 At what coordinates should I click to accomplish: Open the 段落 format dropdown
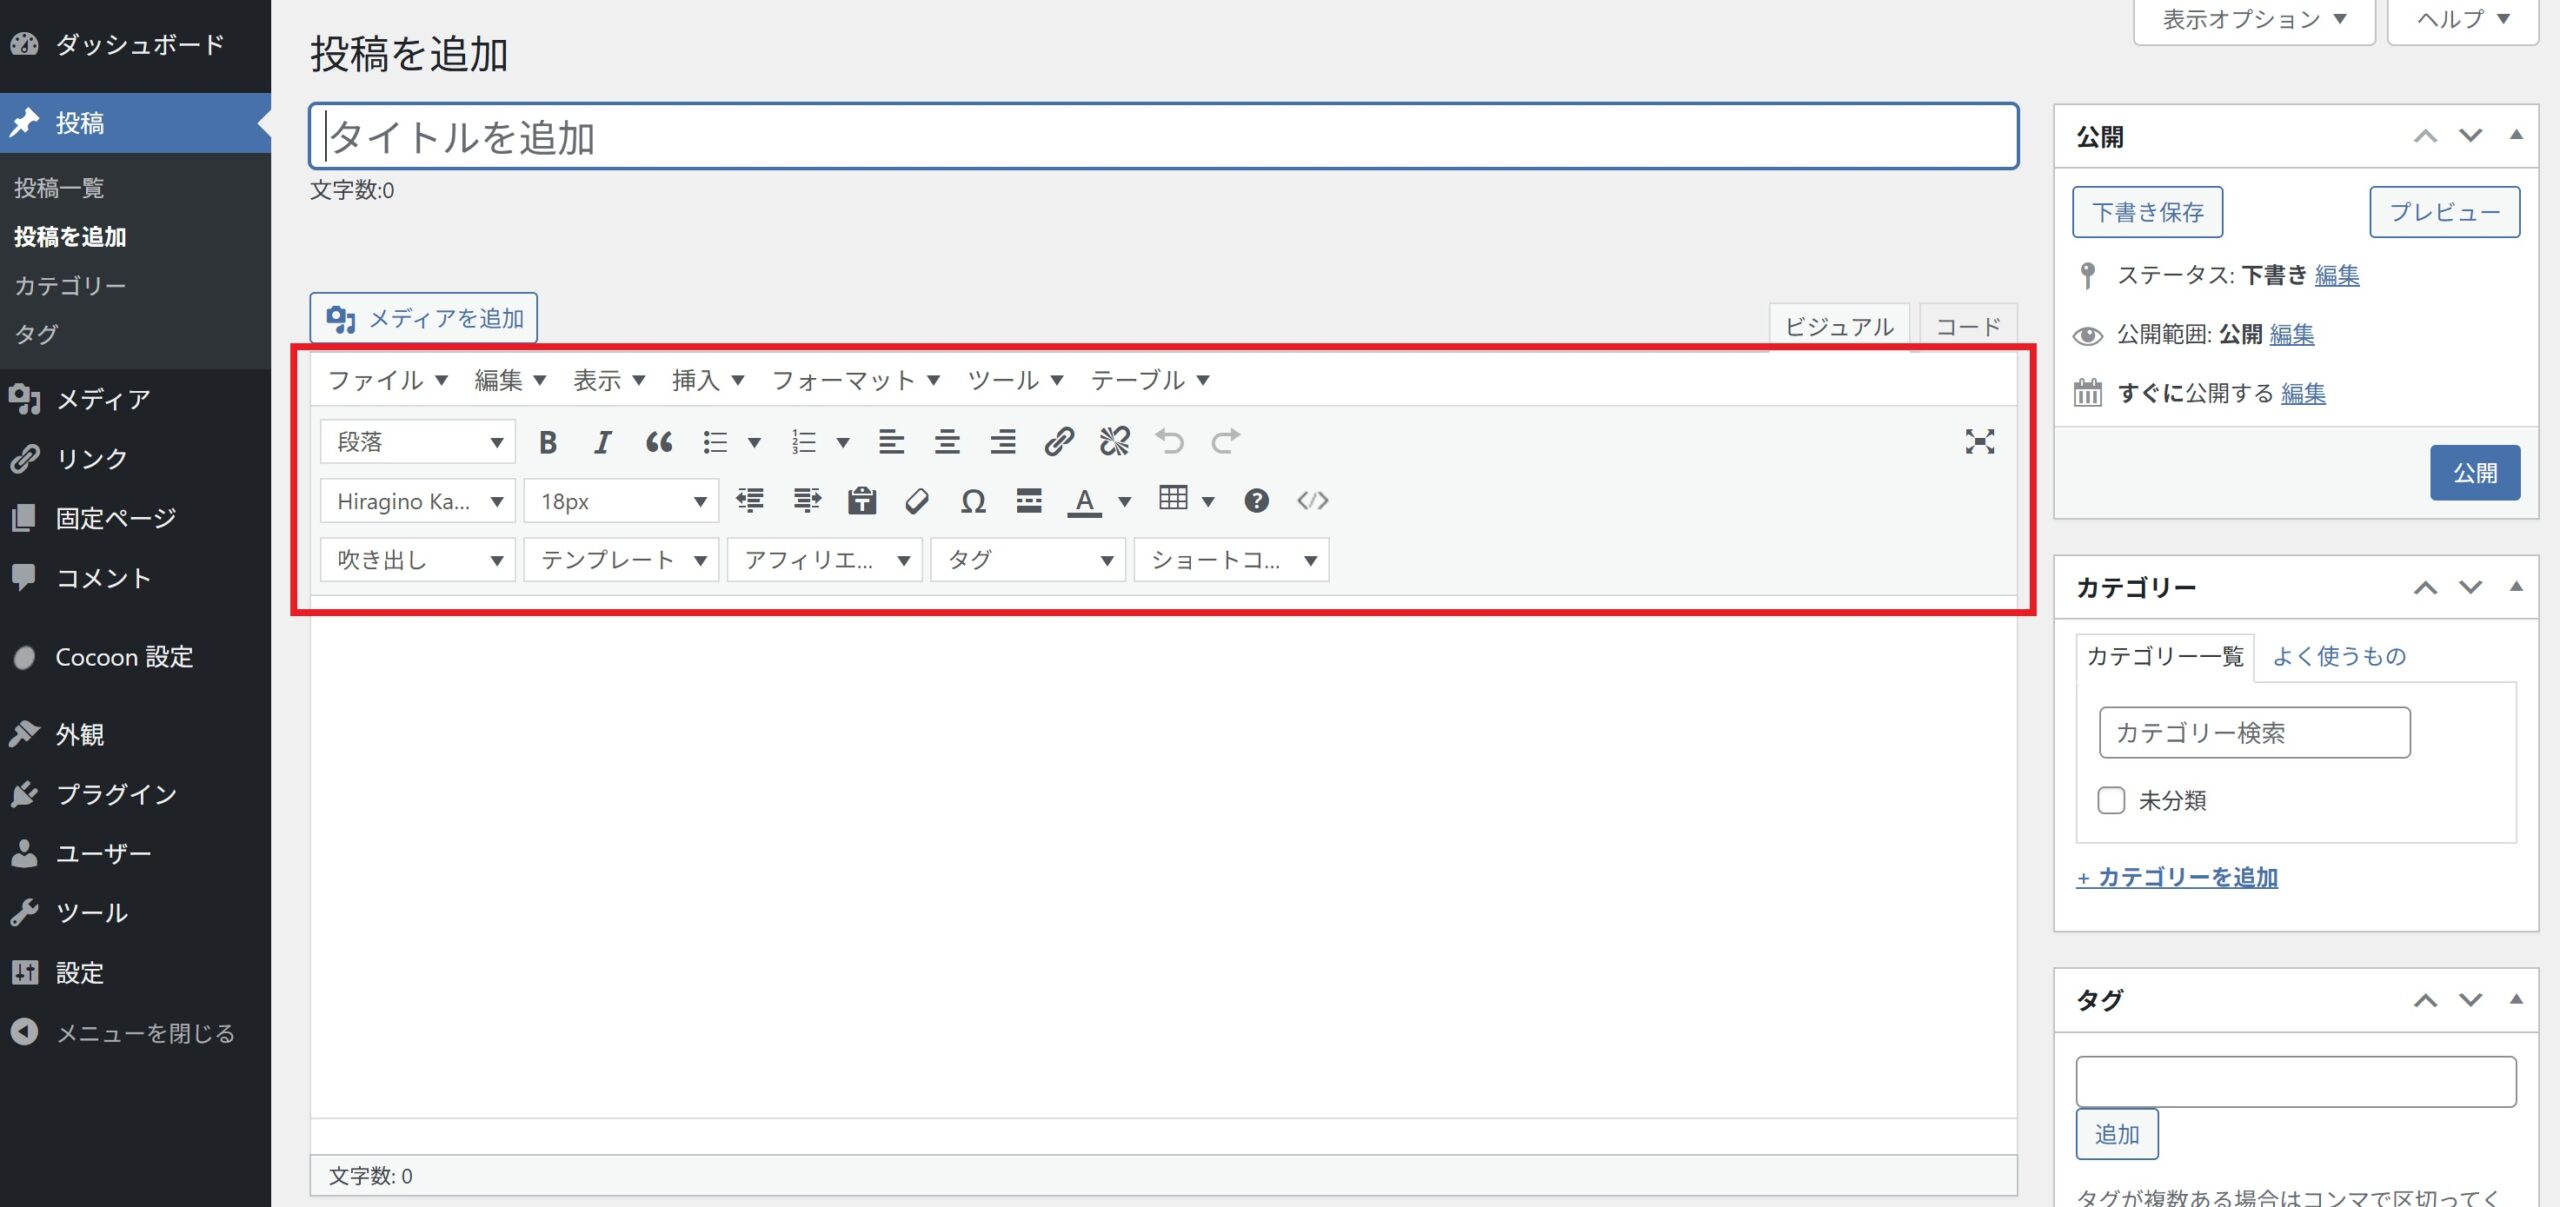point(417,442)
